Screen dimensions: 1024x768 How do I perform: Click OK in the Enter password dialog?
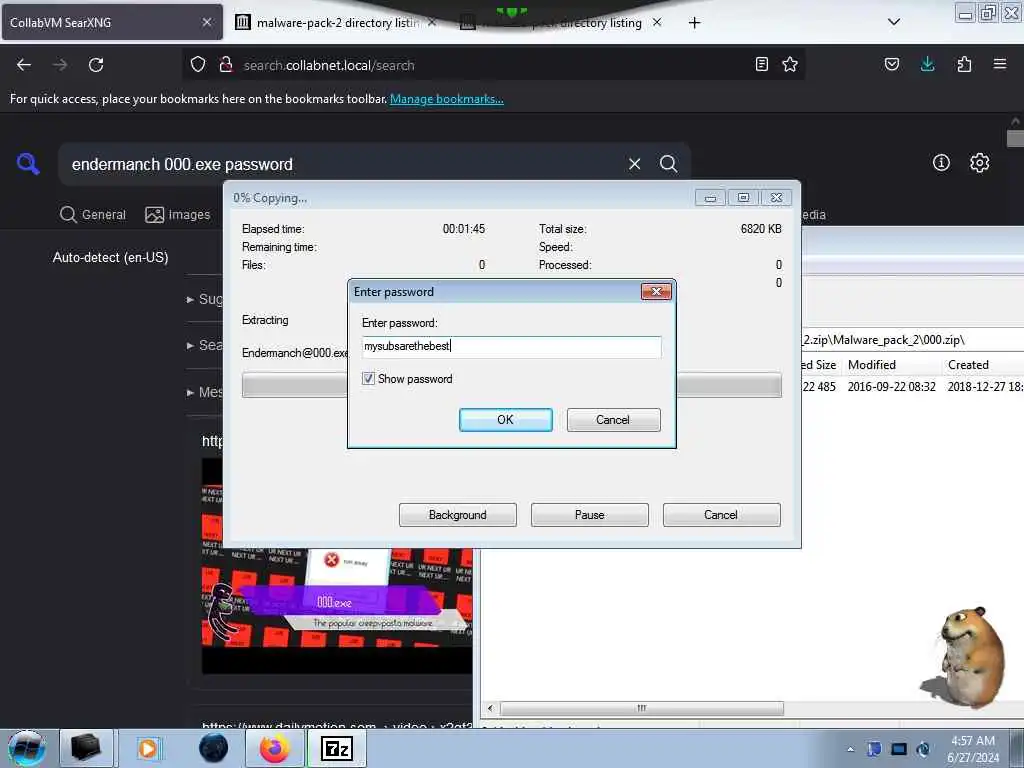click(x=505, y=420)
